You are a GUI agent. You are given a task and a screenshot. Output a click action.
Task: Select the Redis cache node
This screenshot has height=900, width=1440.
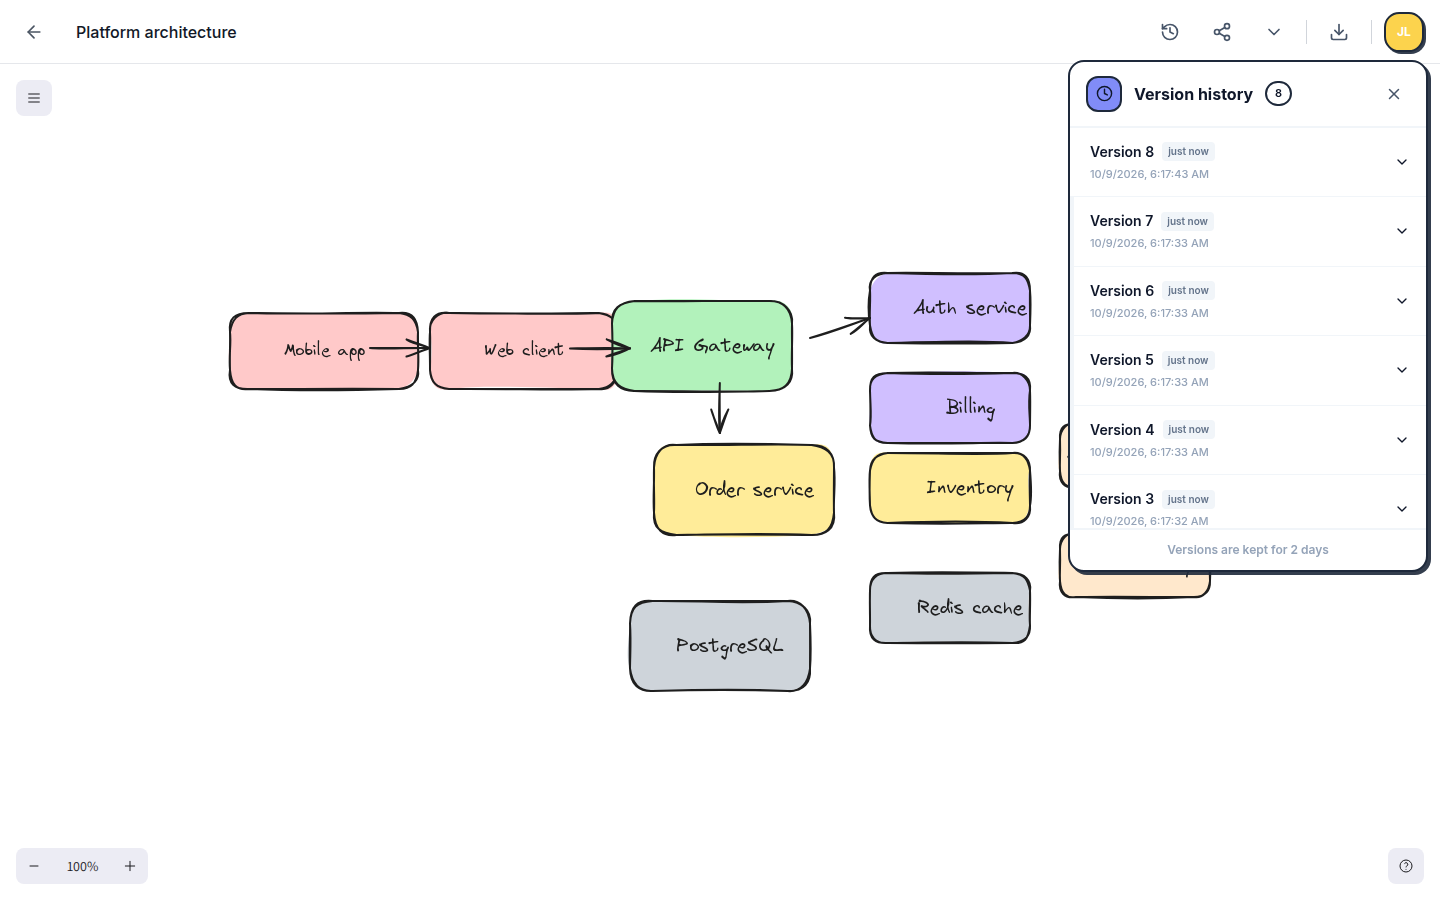pyautogui.click(x=950, y=608)
